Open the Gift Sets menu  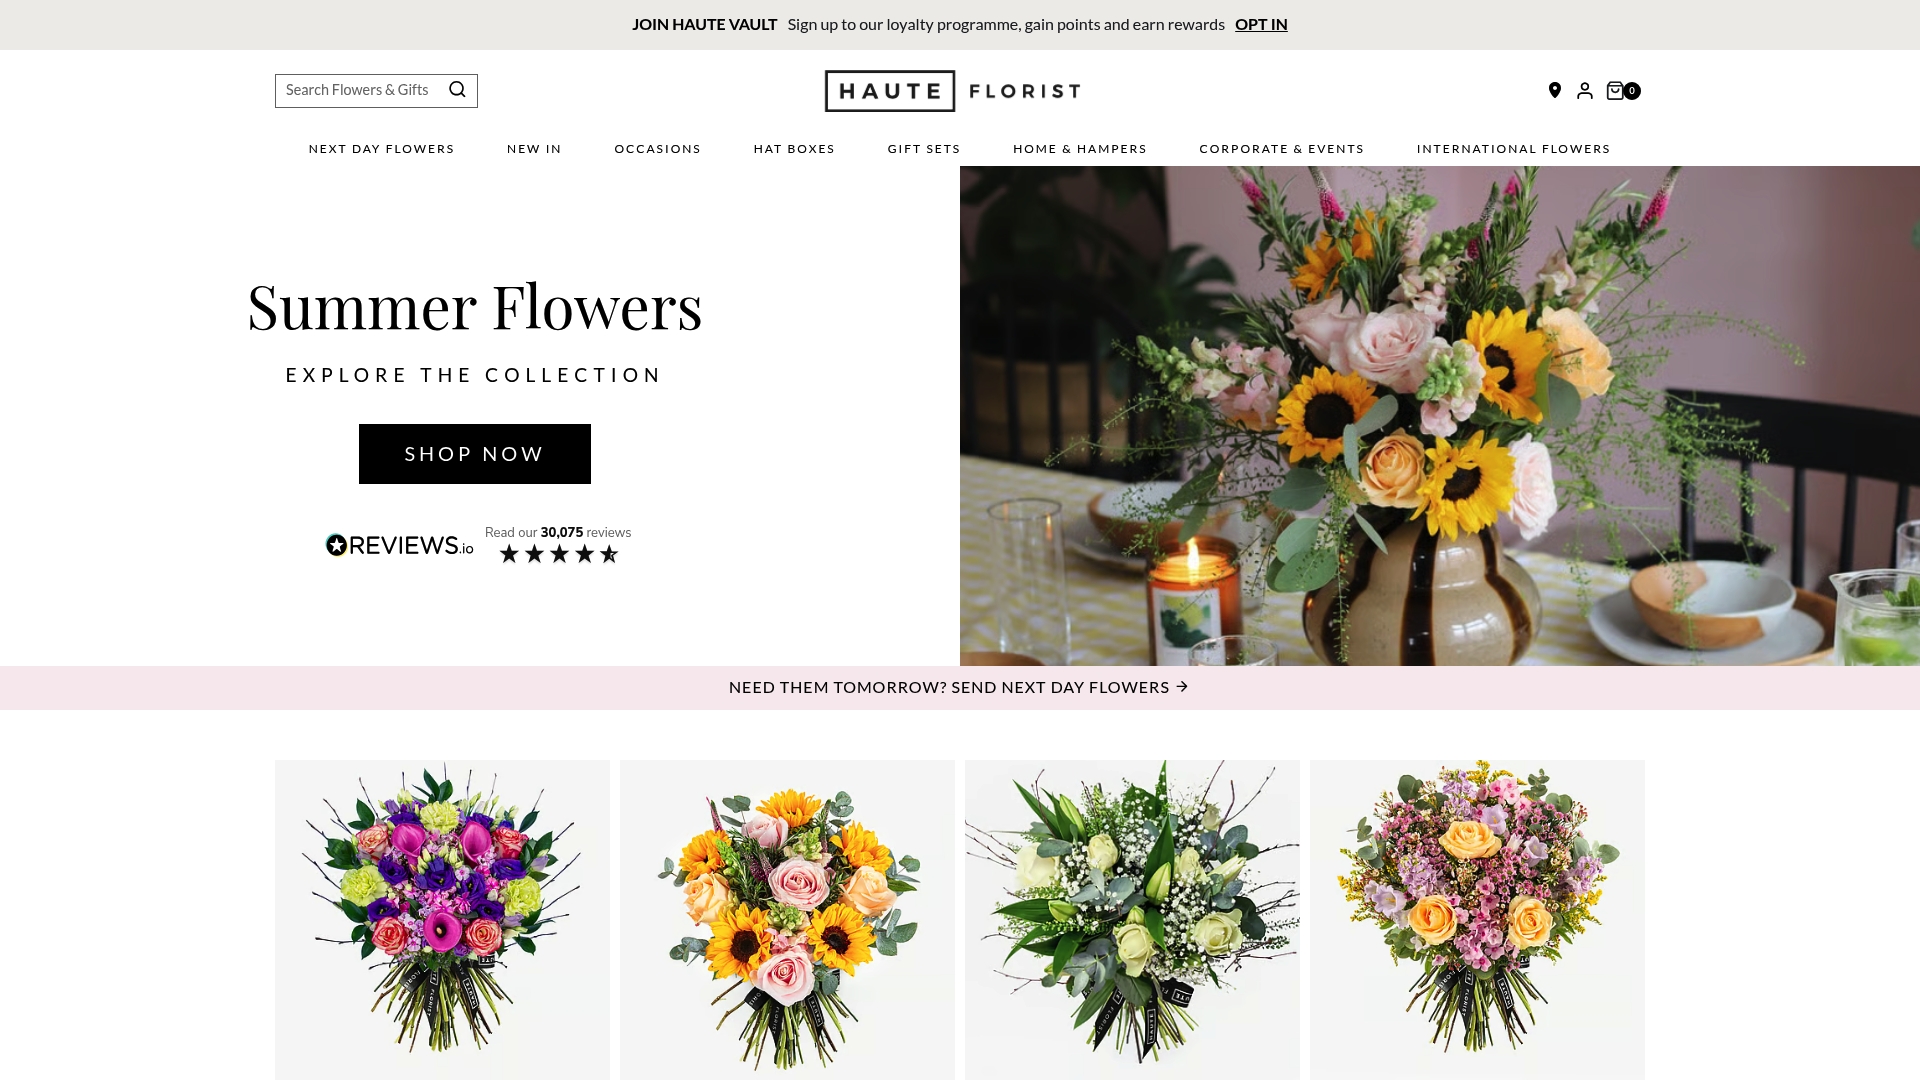coord(924,149)
